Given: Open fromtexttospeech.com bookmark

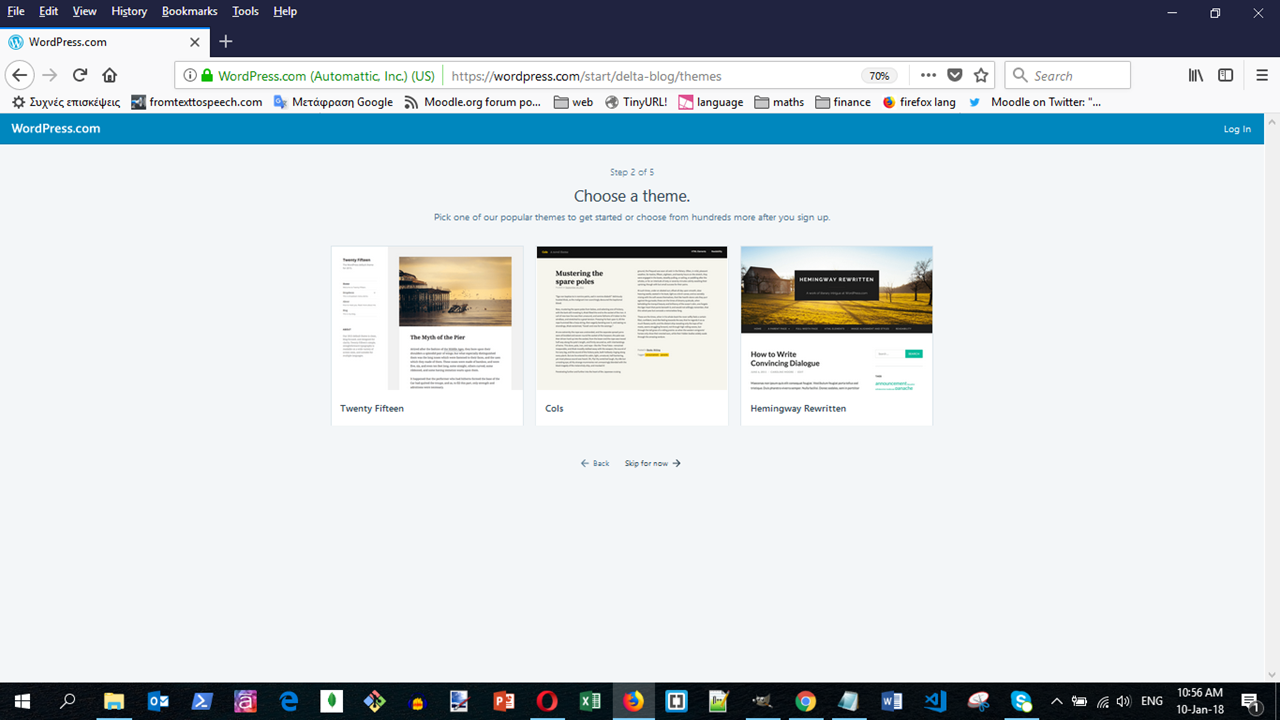Looking at the screenshot, I should [197, 102].
